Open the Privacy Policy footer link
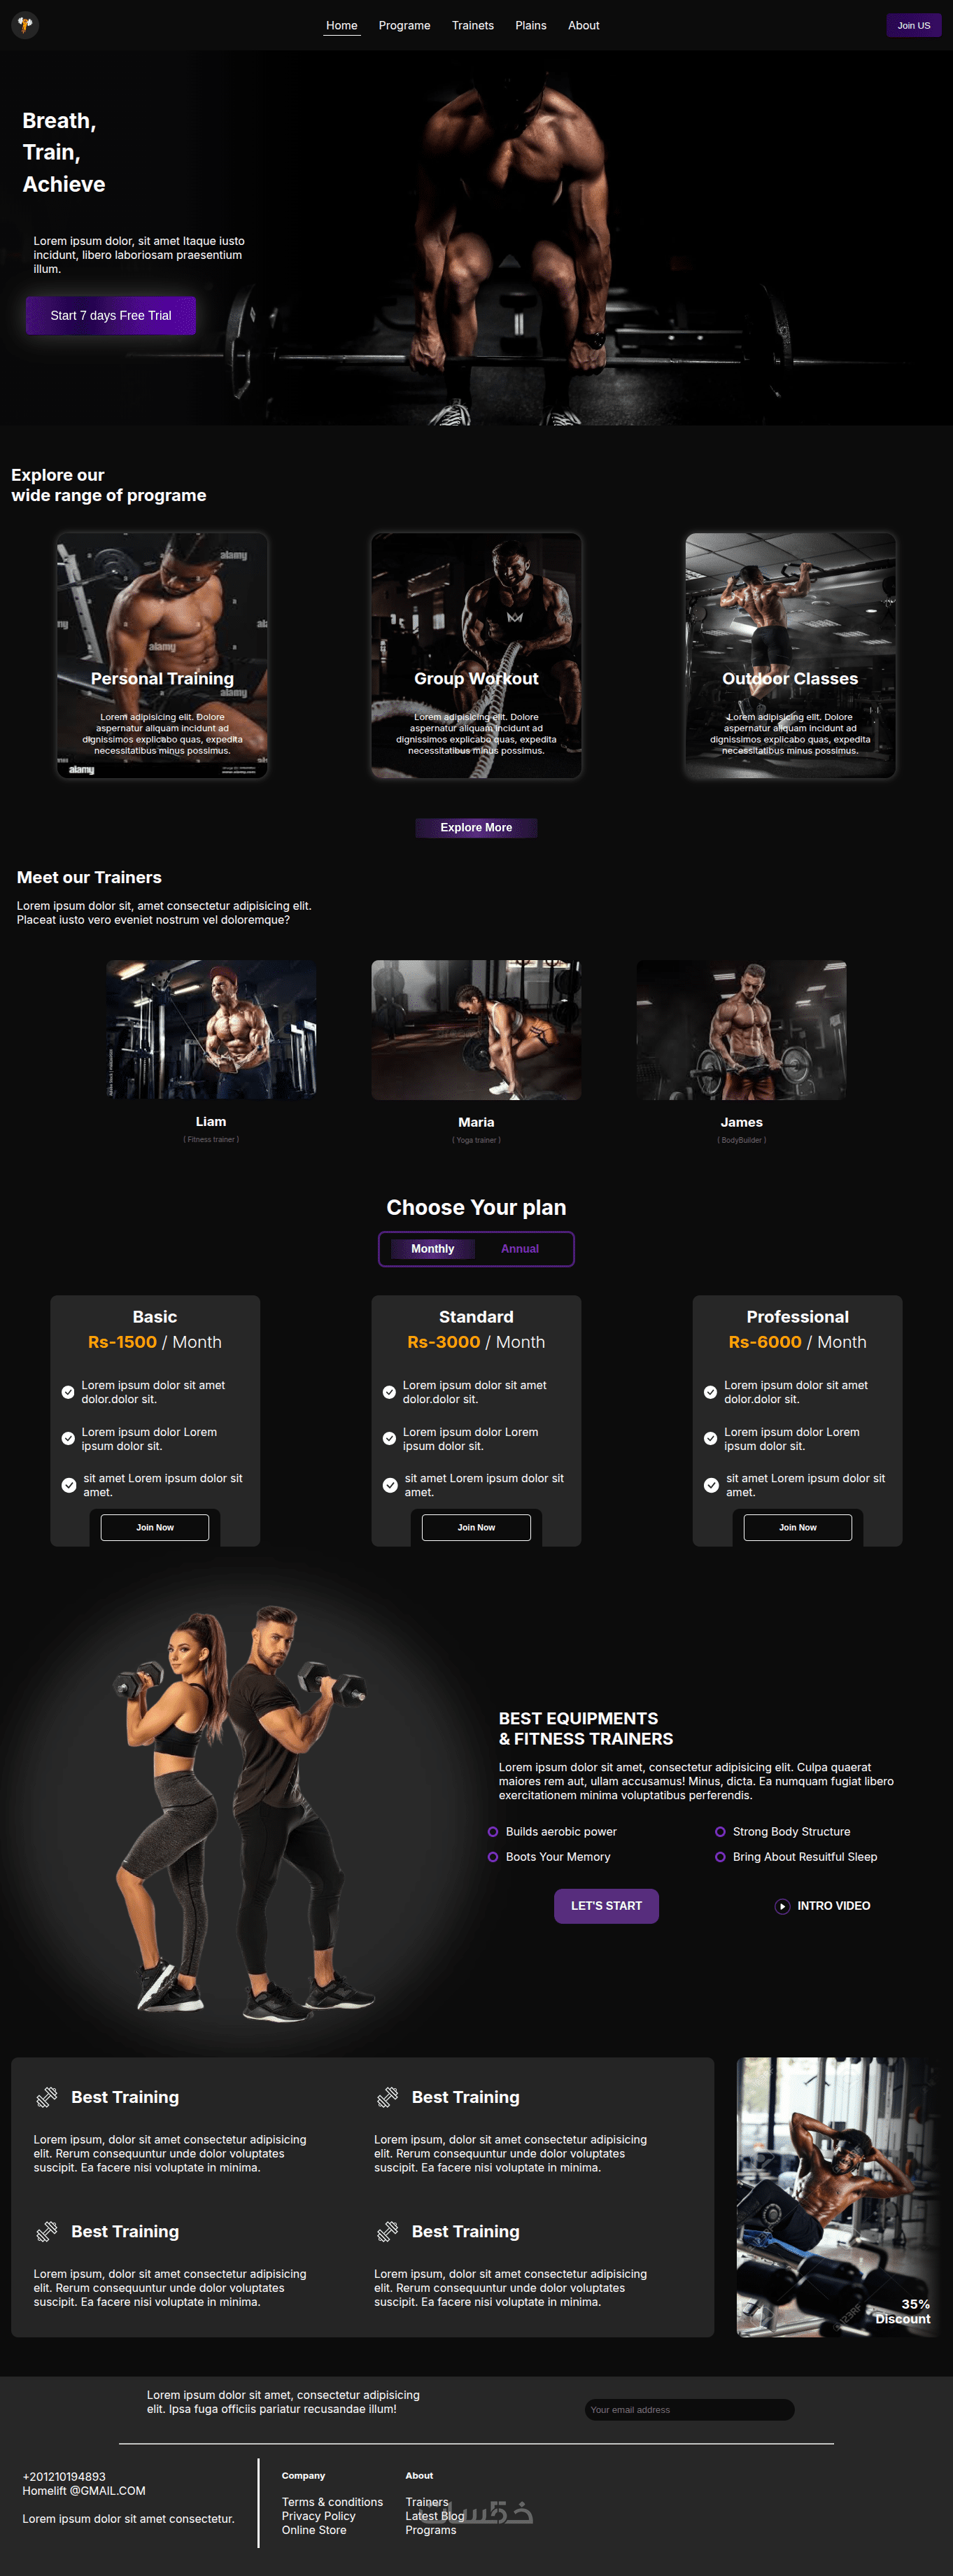This screenshot has width=953, height=2576. coord(318,2516)
